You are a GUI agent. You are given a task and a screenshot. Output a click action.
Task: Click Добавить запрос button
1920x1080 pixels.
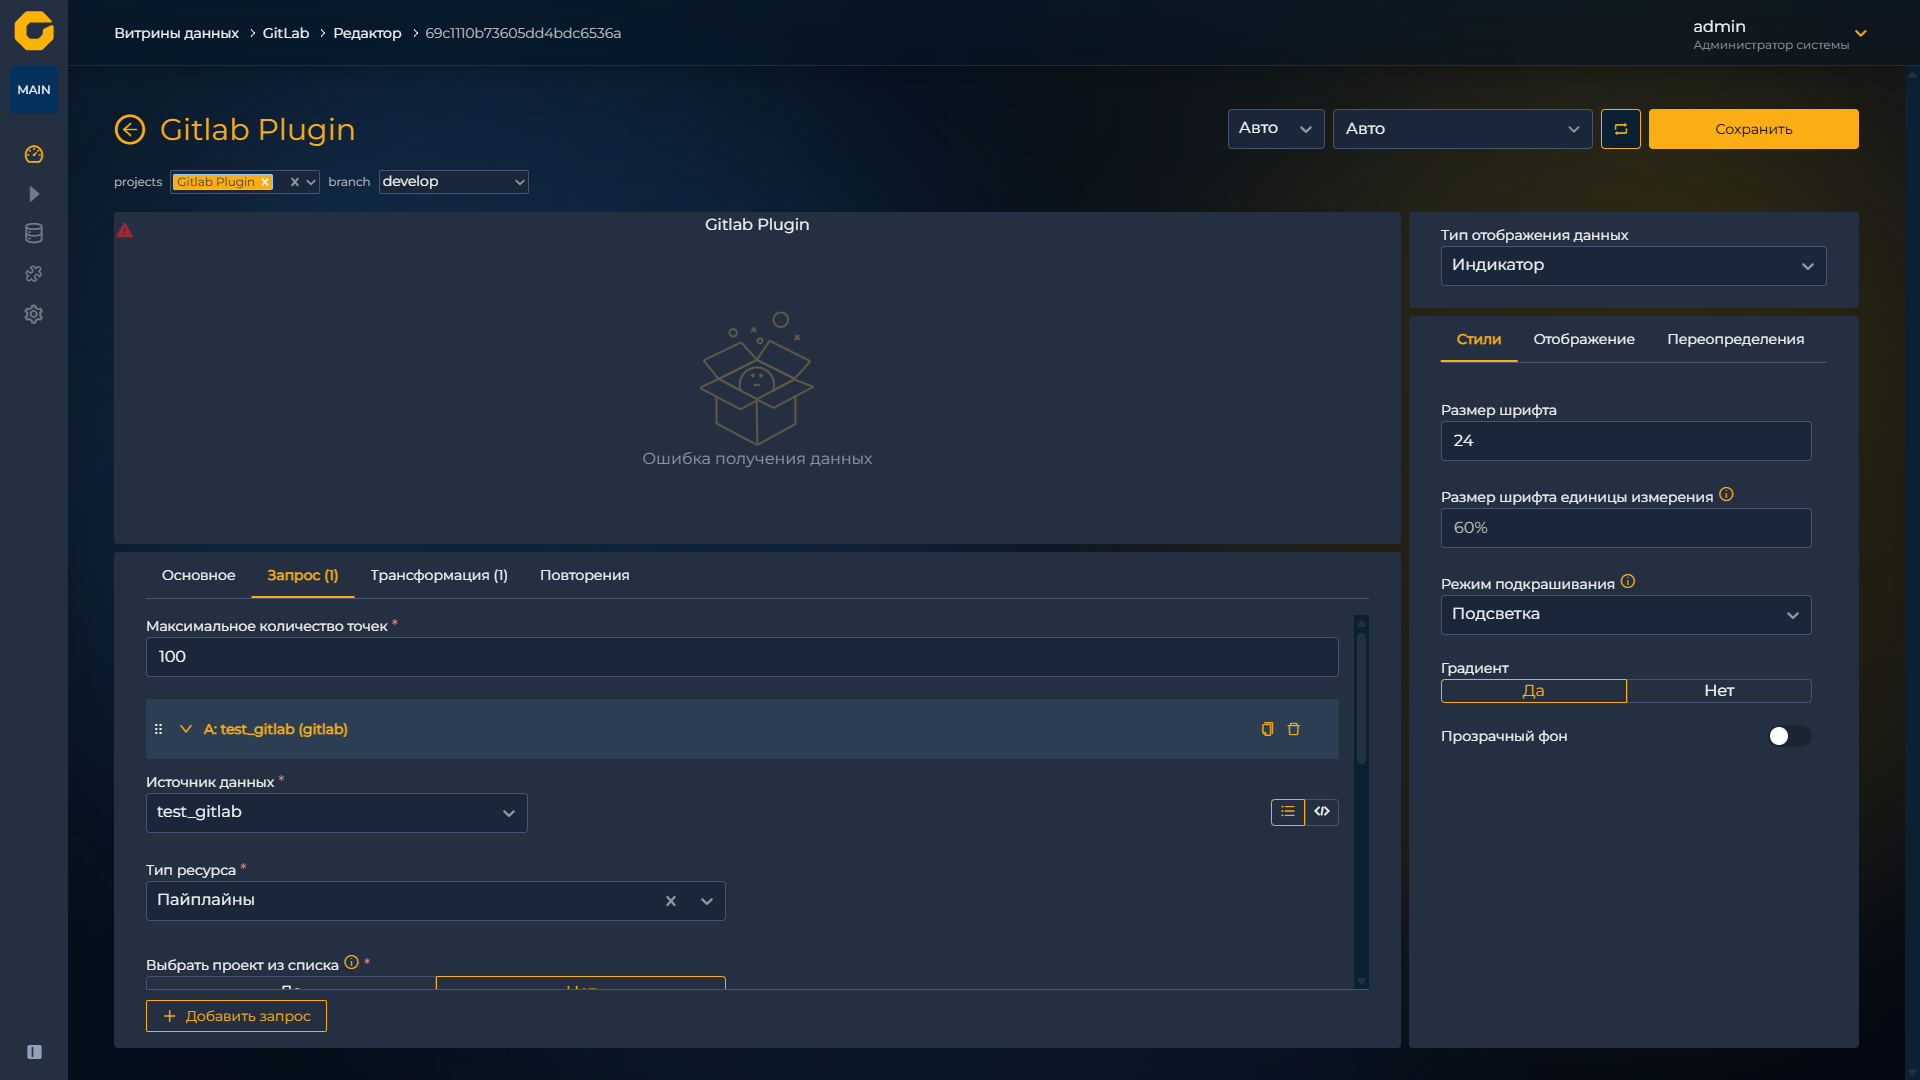point(236,1016)
